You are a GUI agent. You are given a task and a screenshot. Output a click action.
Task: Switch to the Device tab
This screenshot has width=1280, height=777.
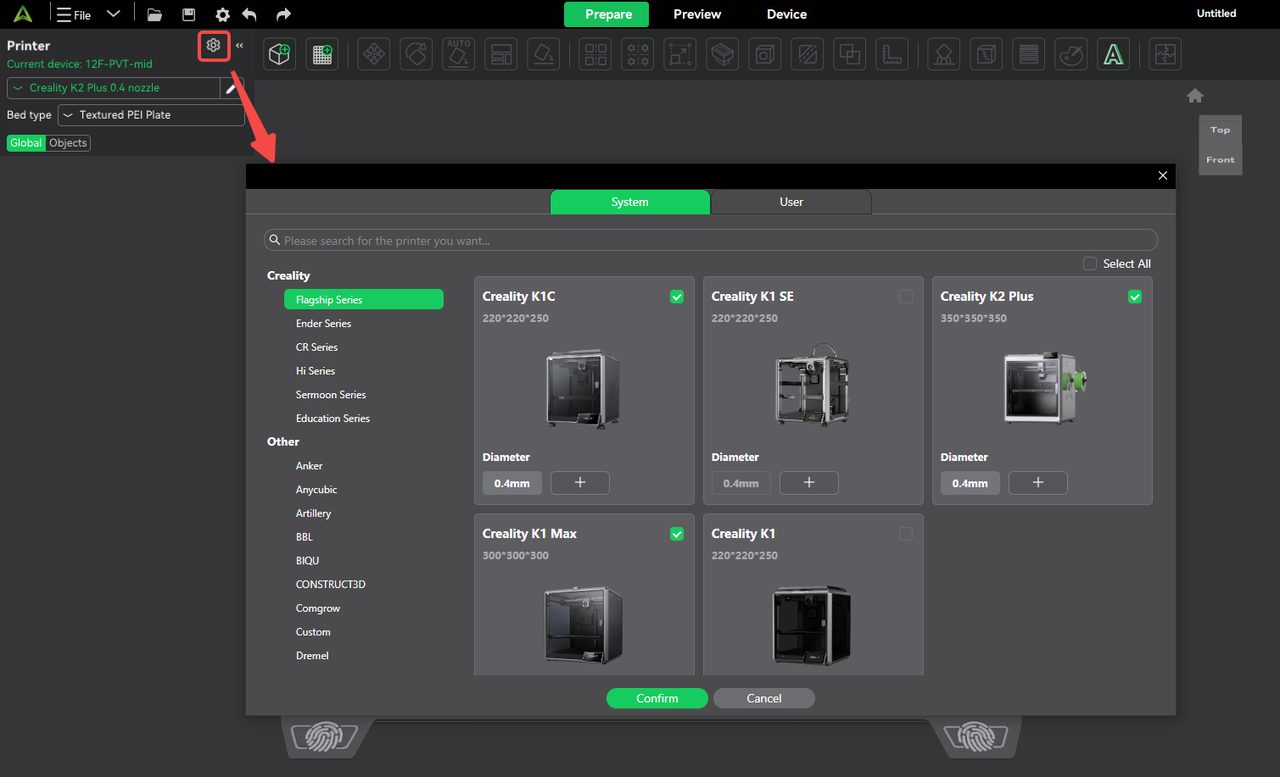787,14
